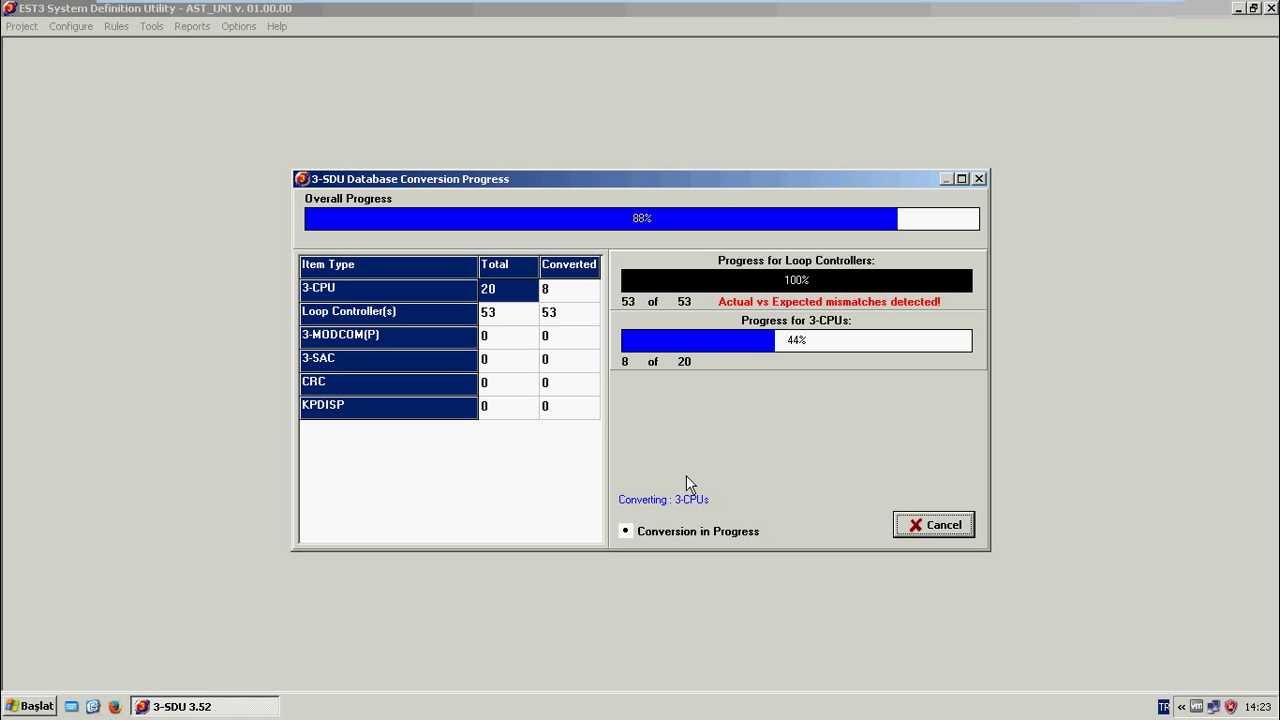Click the Show Desktop quick launch icon
Image resolution: width=1280 pixels, height=720 pixels.
(72, 706)
